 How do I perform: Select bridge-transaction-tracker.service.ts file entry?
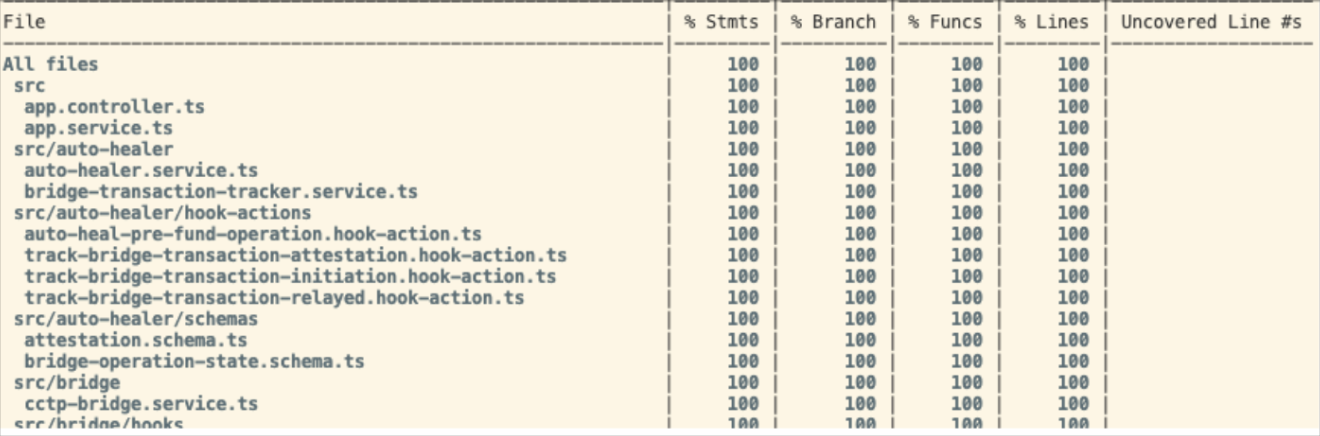221,192
